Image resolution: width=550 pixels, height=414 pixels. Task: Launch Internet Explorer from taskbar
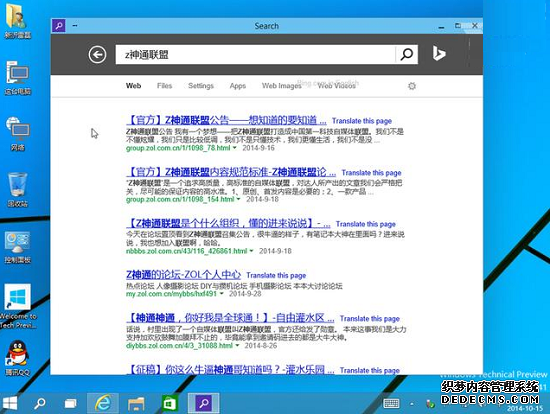pyautogui.click(x=102, y=403)
